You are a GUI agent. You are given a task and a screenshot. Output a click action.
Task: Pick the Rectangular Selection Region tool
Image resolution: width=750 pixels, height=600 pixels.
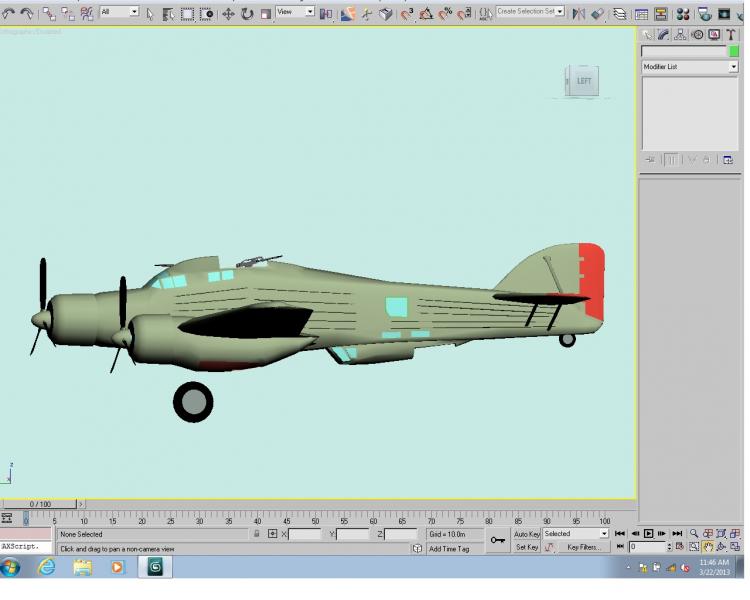point(187,14)
